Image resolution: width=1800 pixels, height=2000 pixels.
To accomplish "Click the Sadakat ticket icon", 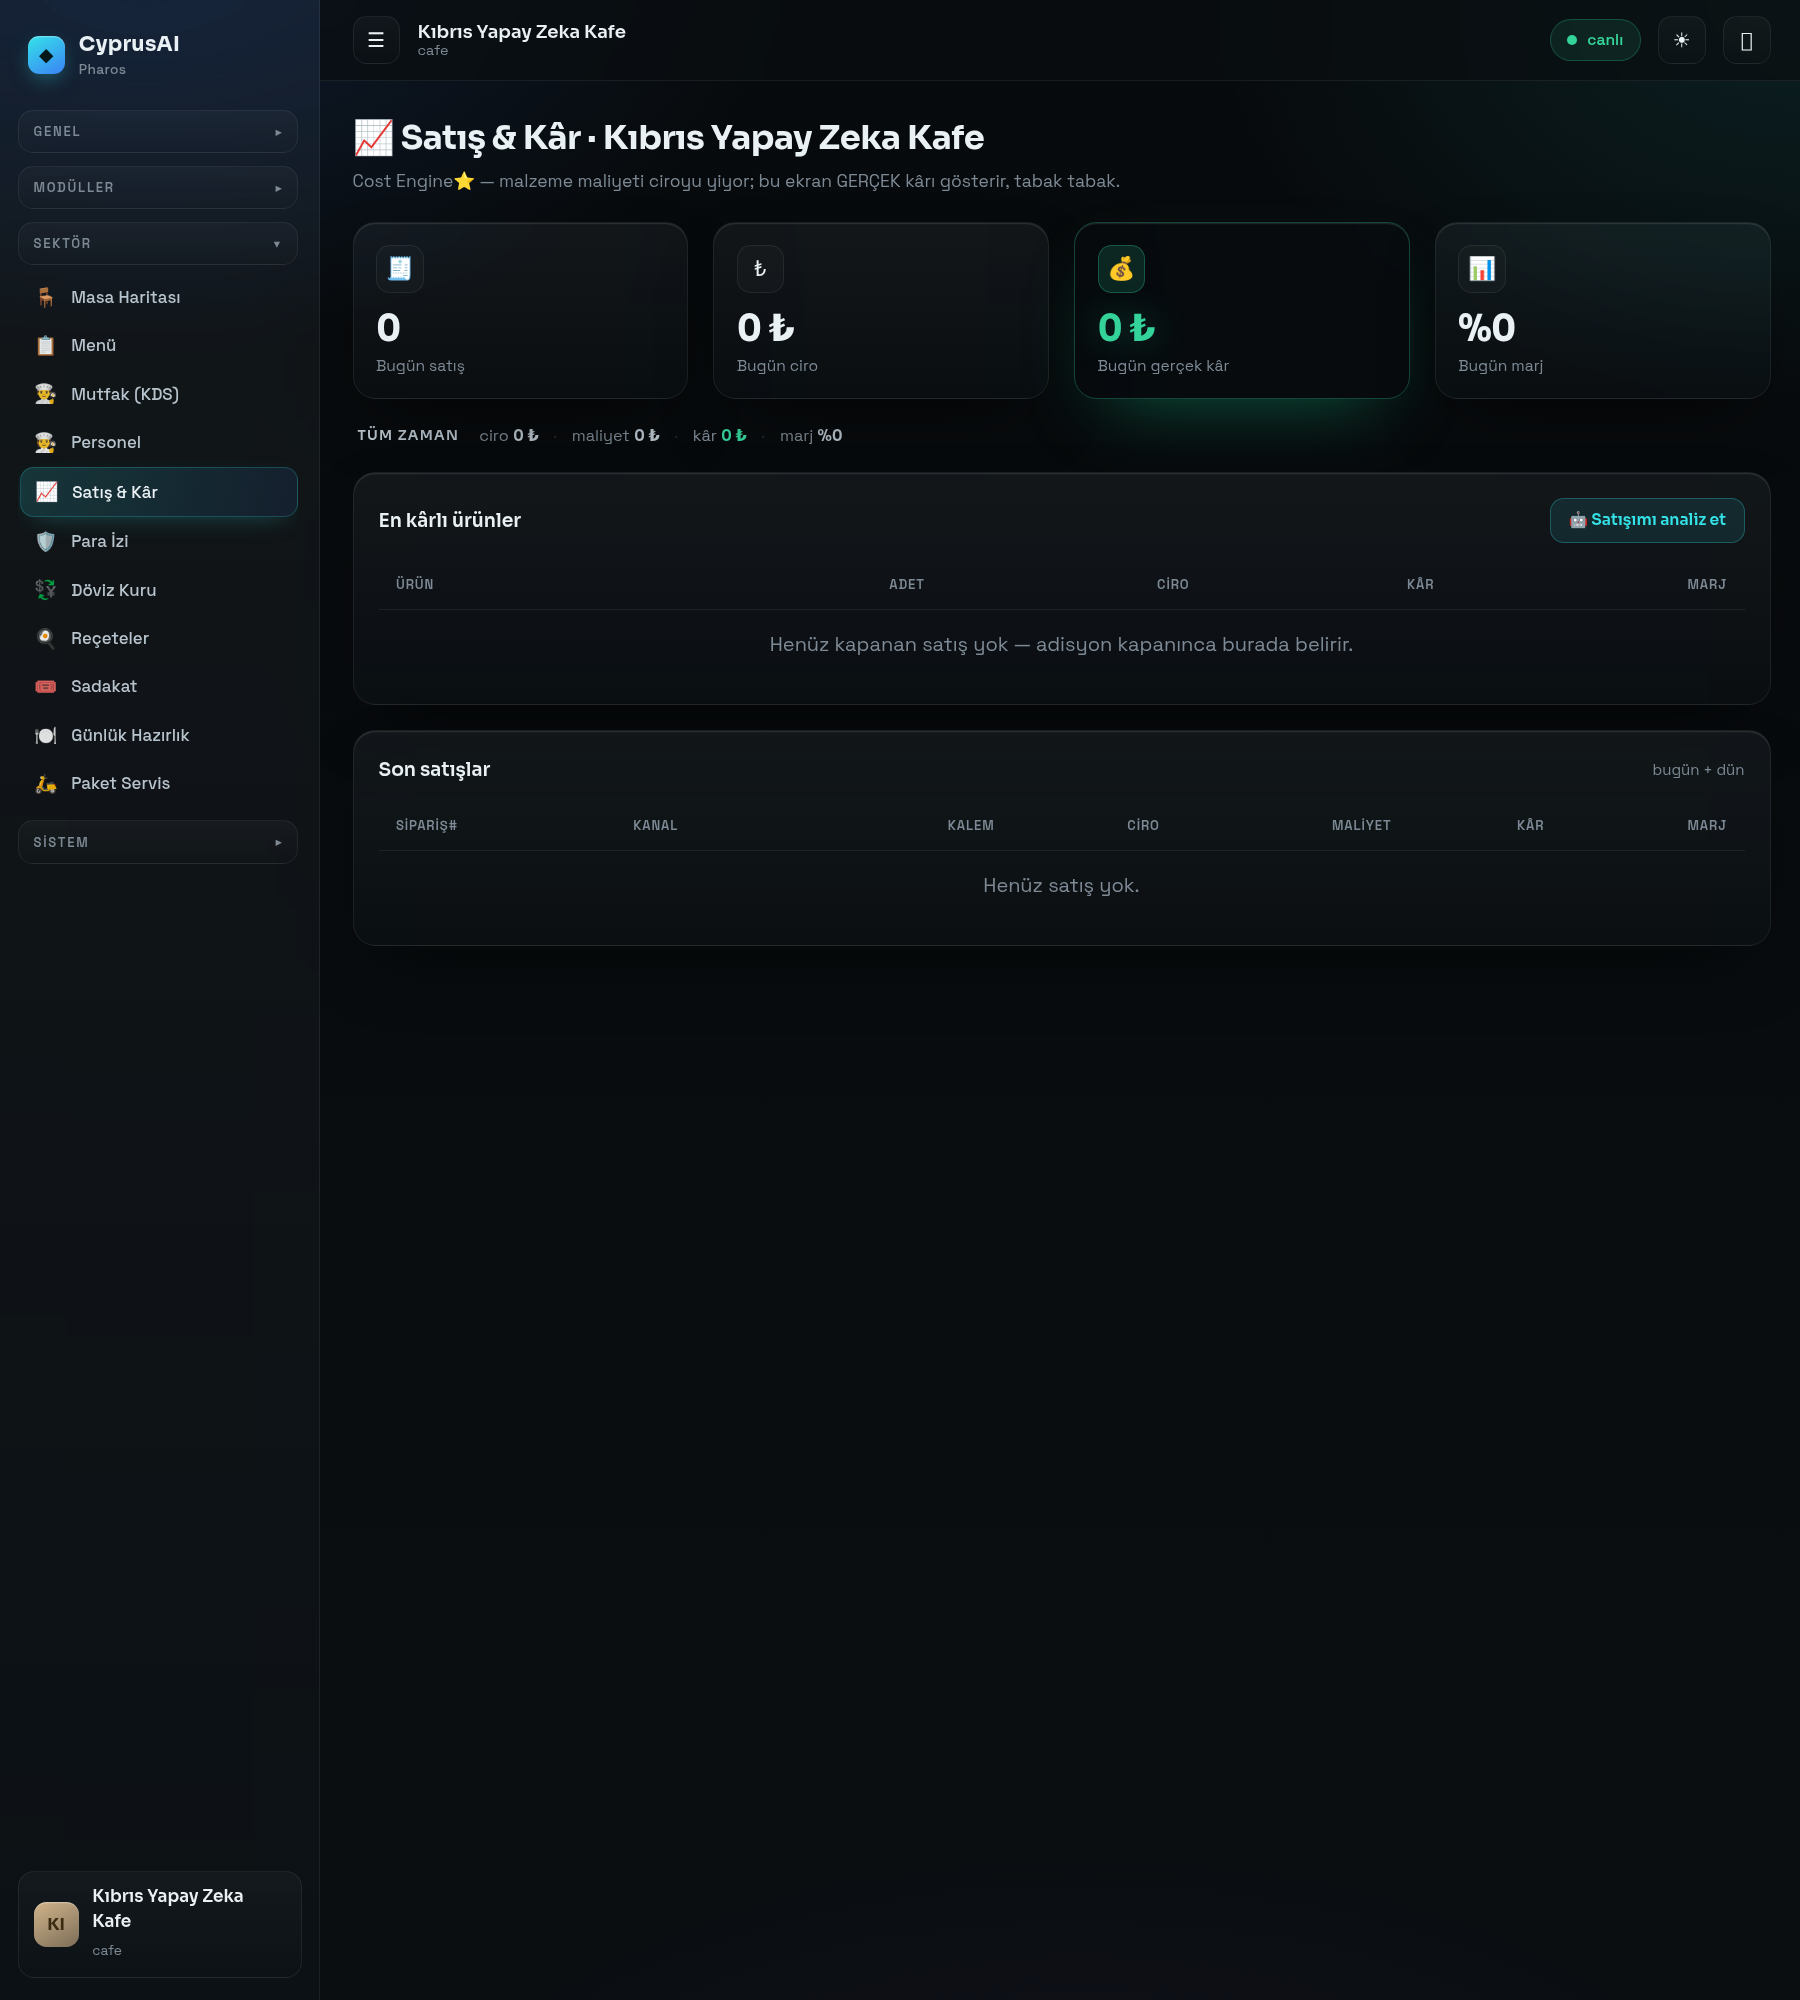I will coord(46,686).
